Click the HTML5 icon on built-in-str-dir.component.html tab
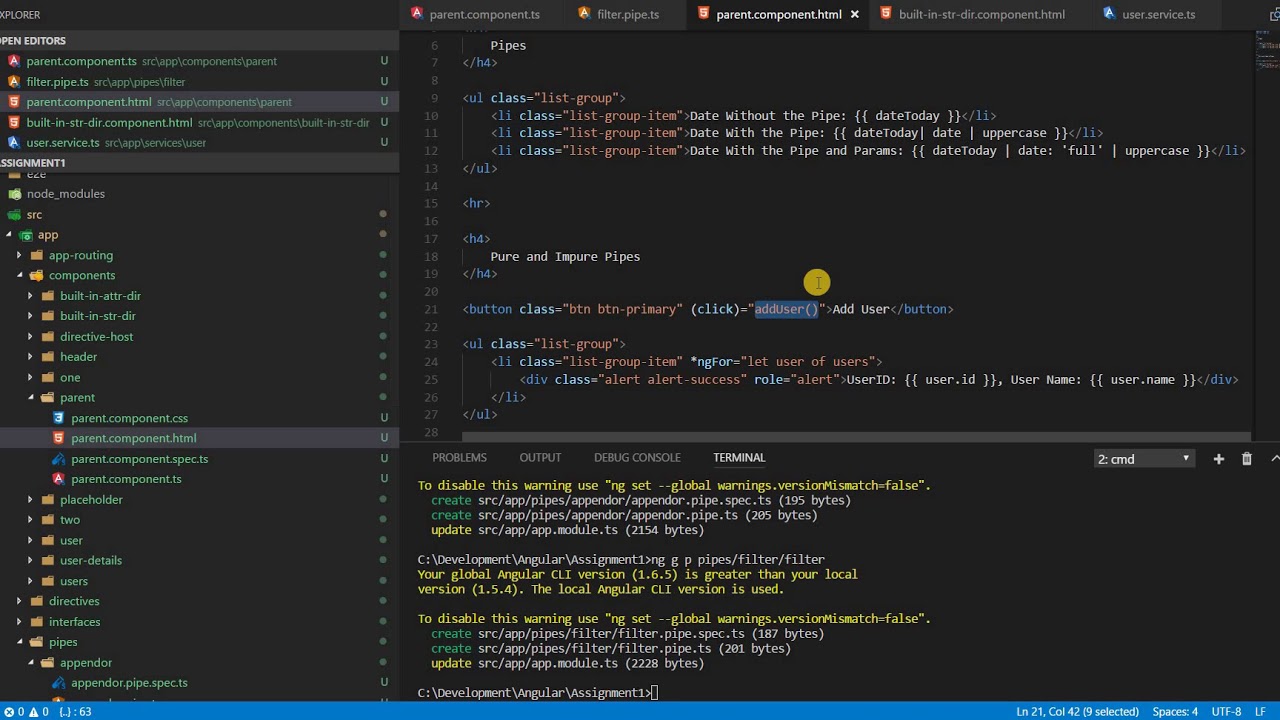Image resolution: width=1280 pixels, height=720 pixels. pos(886,14)
